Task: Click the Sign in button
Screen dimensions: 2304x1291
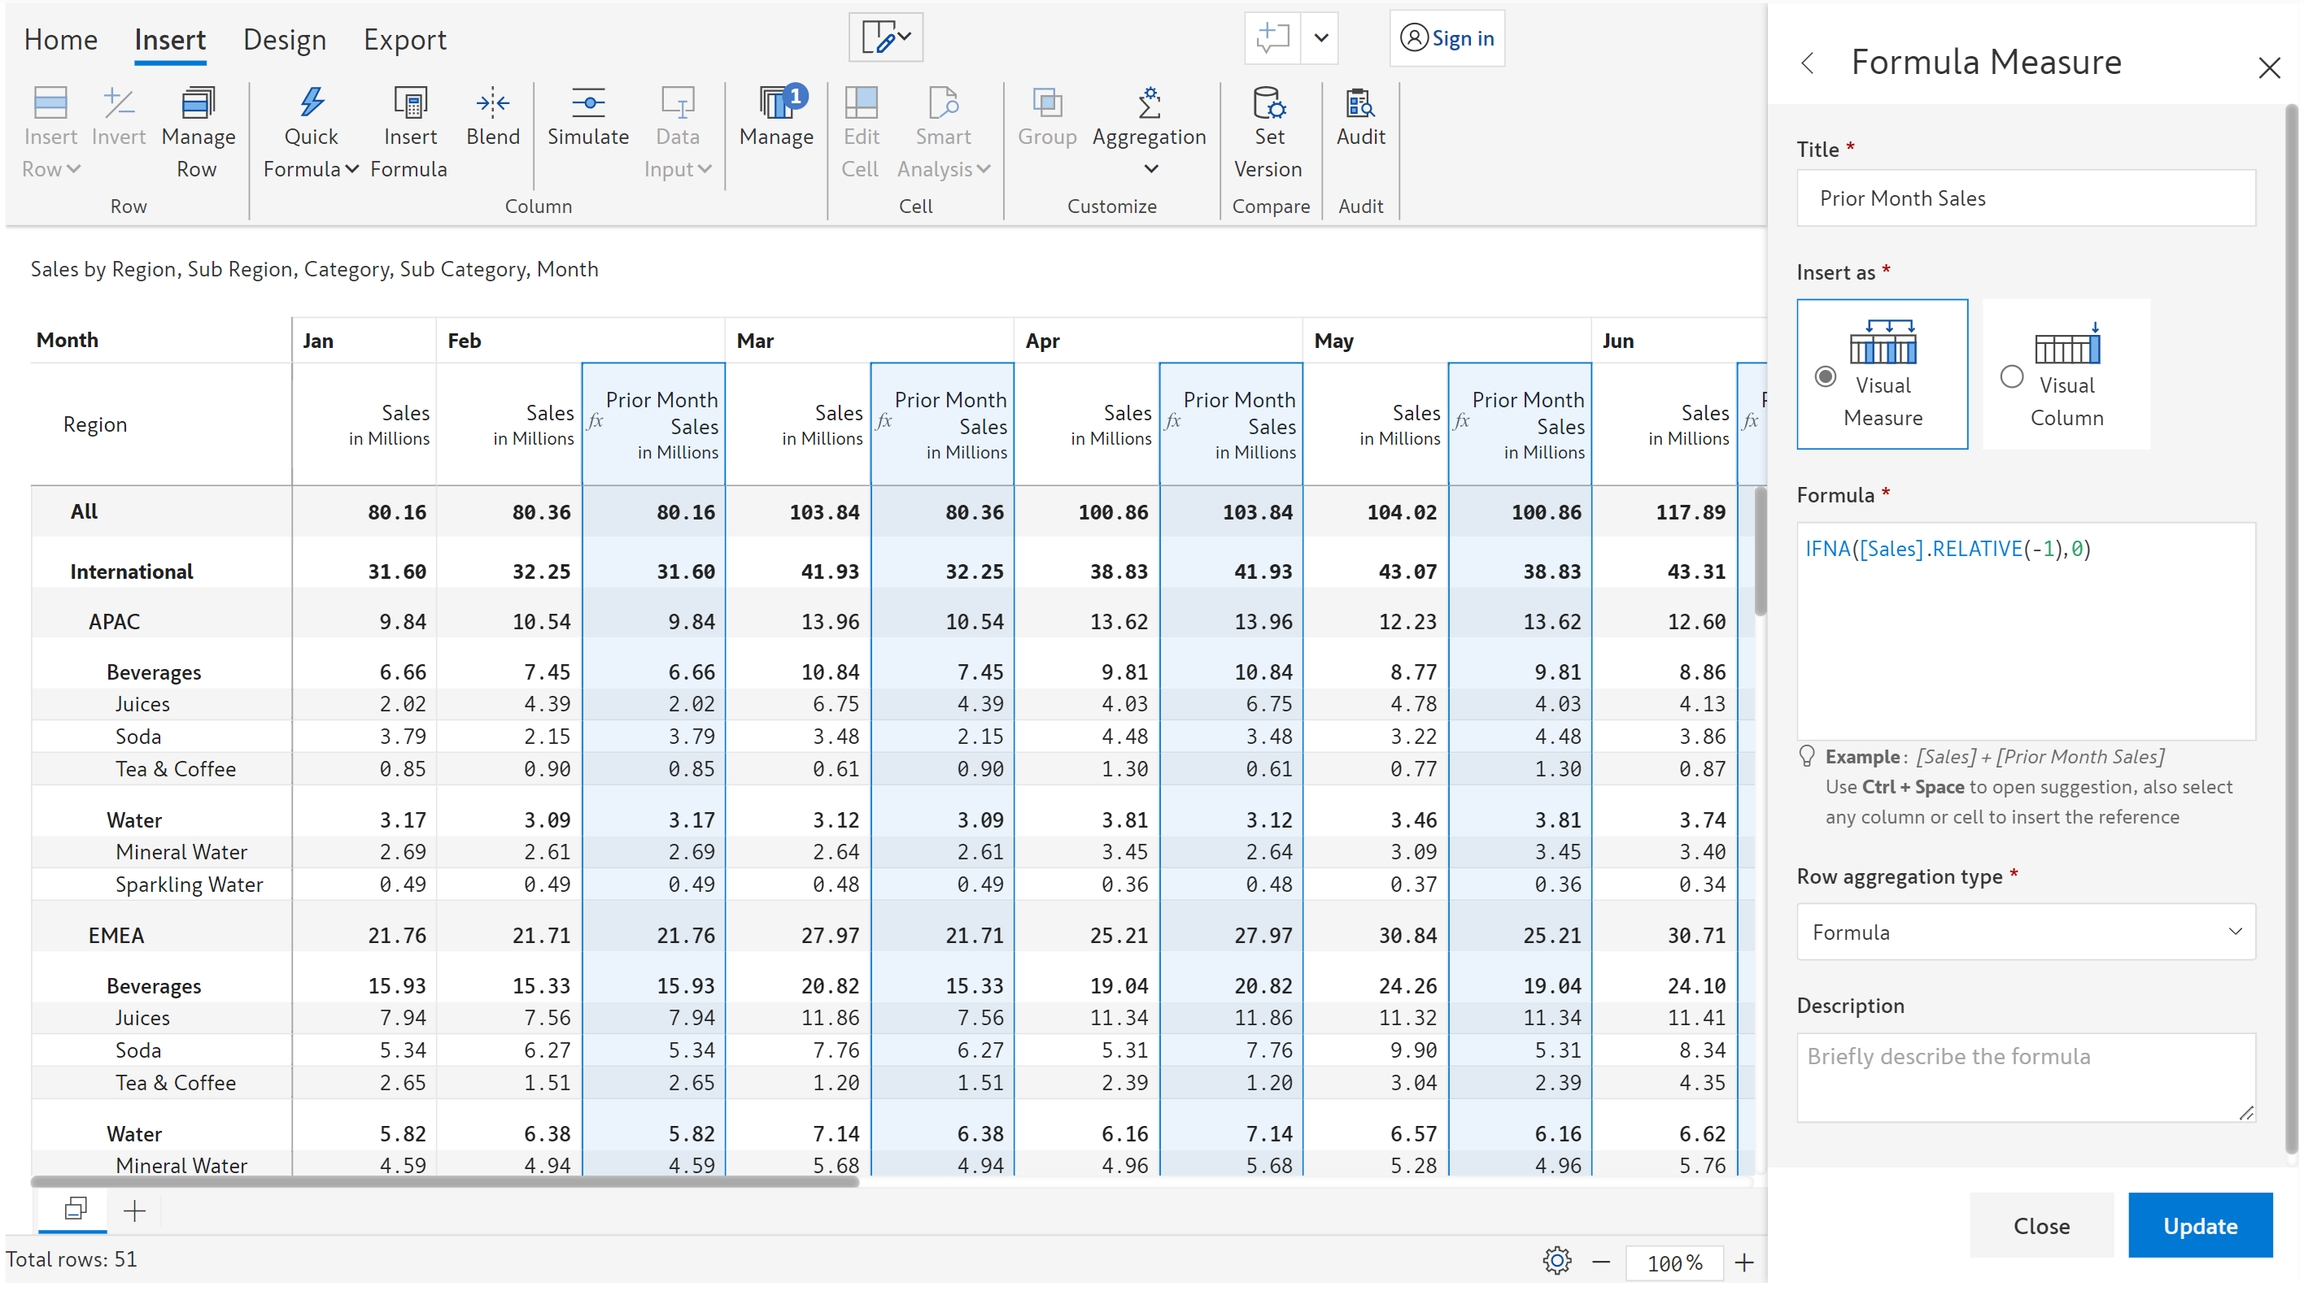Action: [x=1447, y=38]
